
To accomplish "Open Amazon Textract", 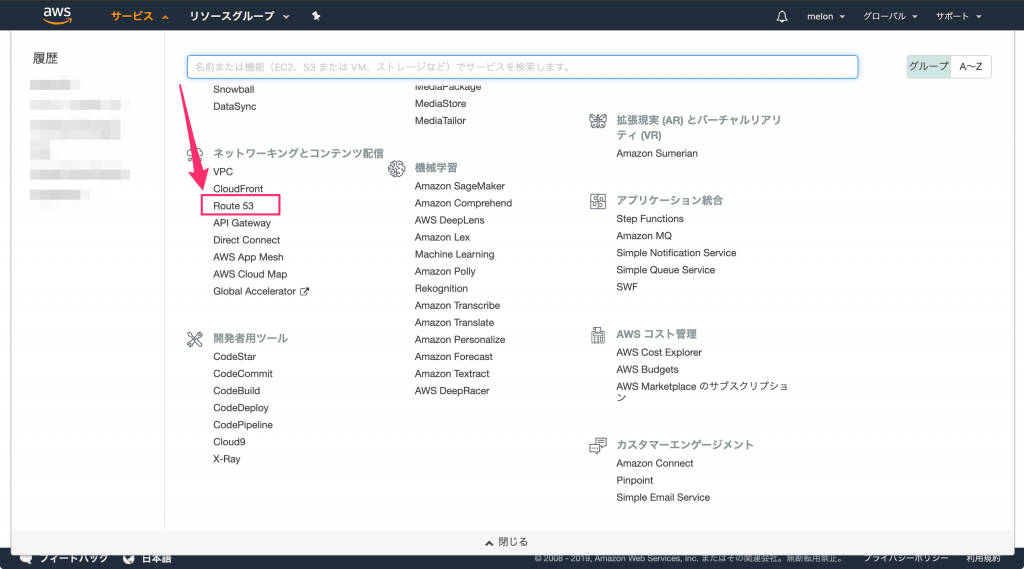I will (x=452, y=374).
